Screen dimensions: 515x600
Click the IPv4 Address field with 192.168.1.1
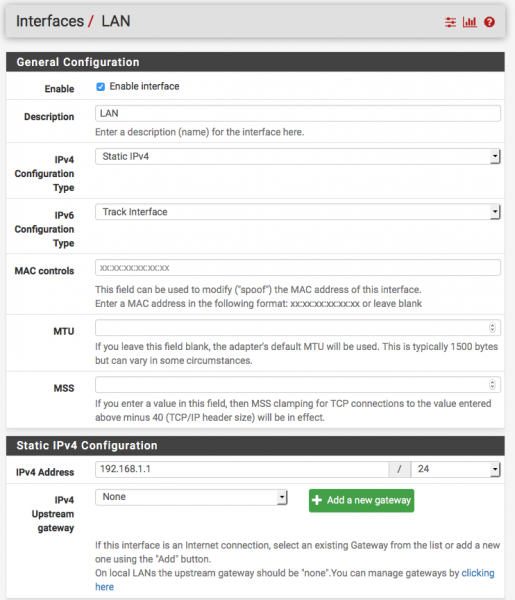click(242, 469)
